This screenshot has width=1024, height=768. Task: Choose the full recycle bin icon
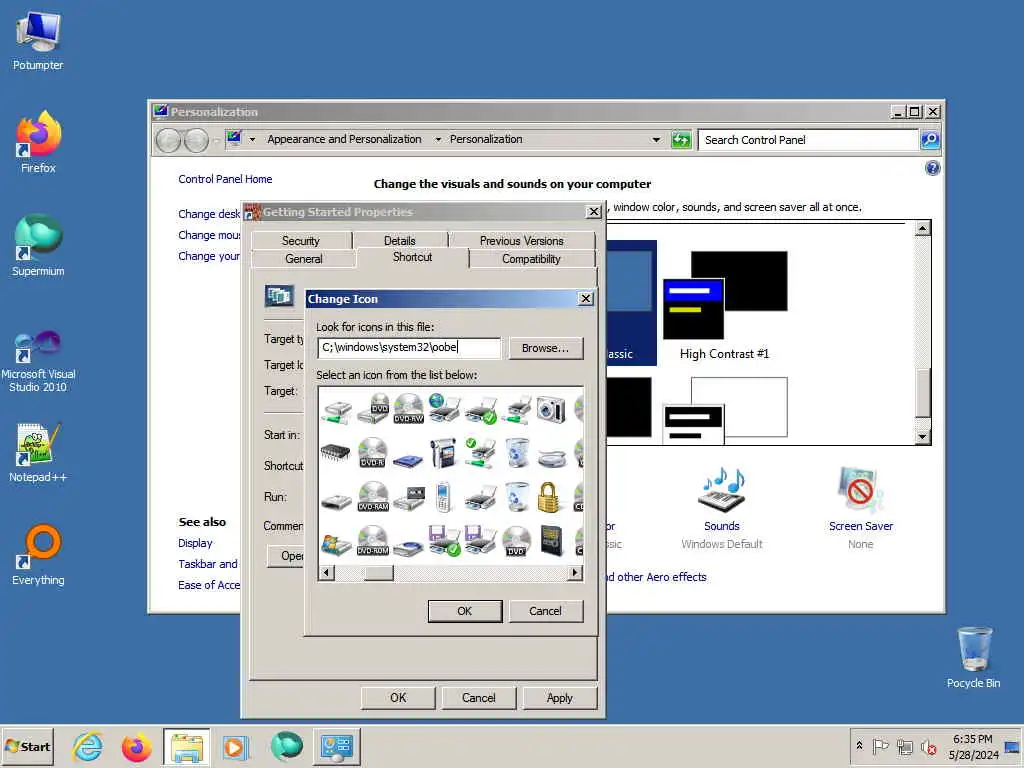517,453
